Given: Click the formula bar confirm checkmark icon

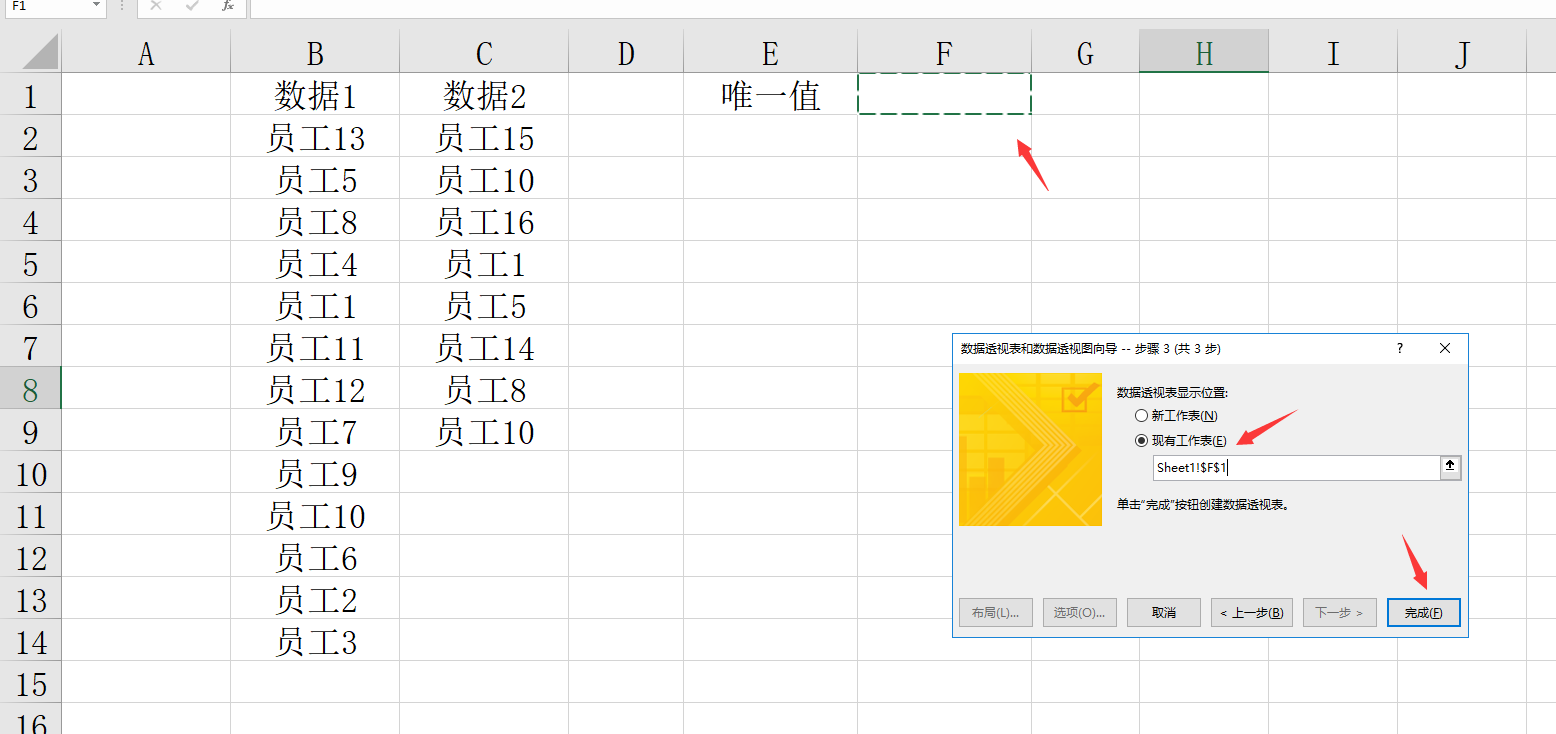Looking at the screenshot, I should (192, 6).
